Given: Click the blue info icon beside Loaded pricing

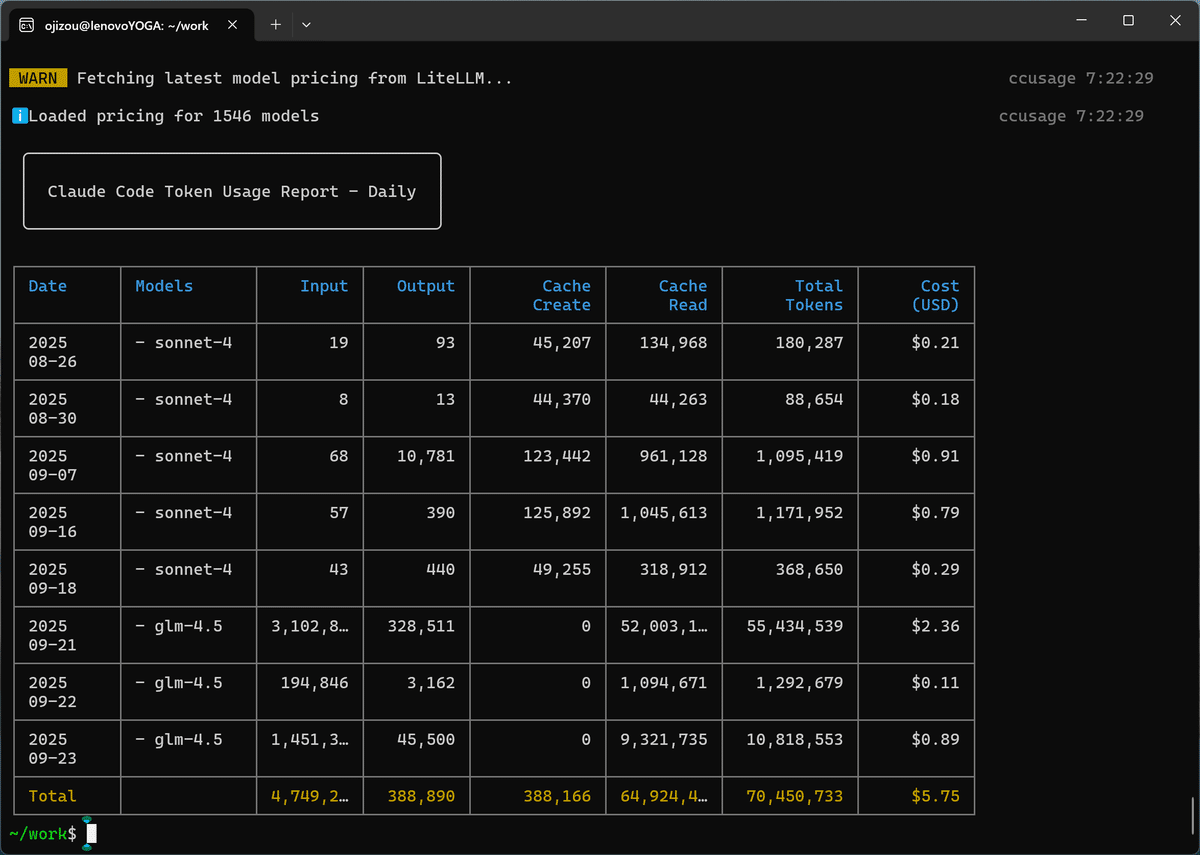Looking at the screenshot, I should tap(19, 116).
